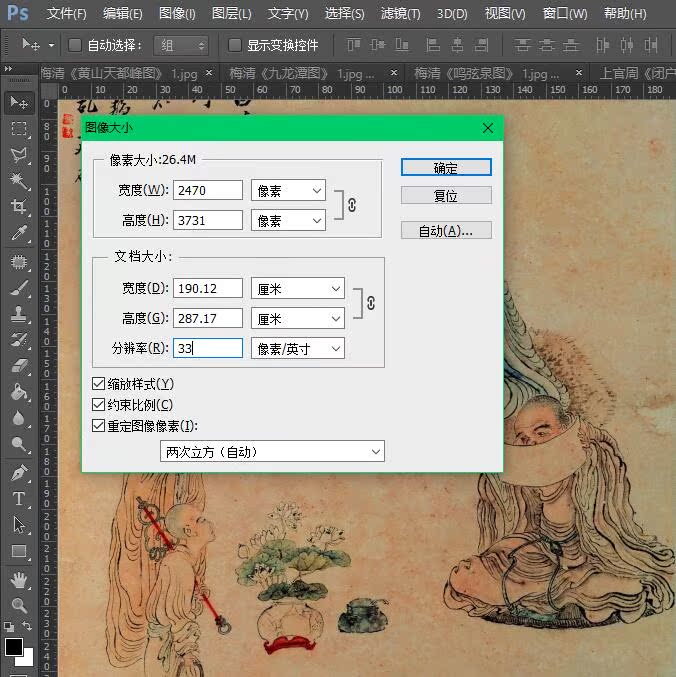Select the Path Selection tool

click(19, 525)
